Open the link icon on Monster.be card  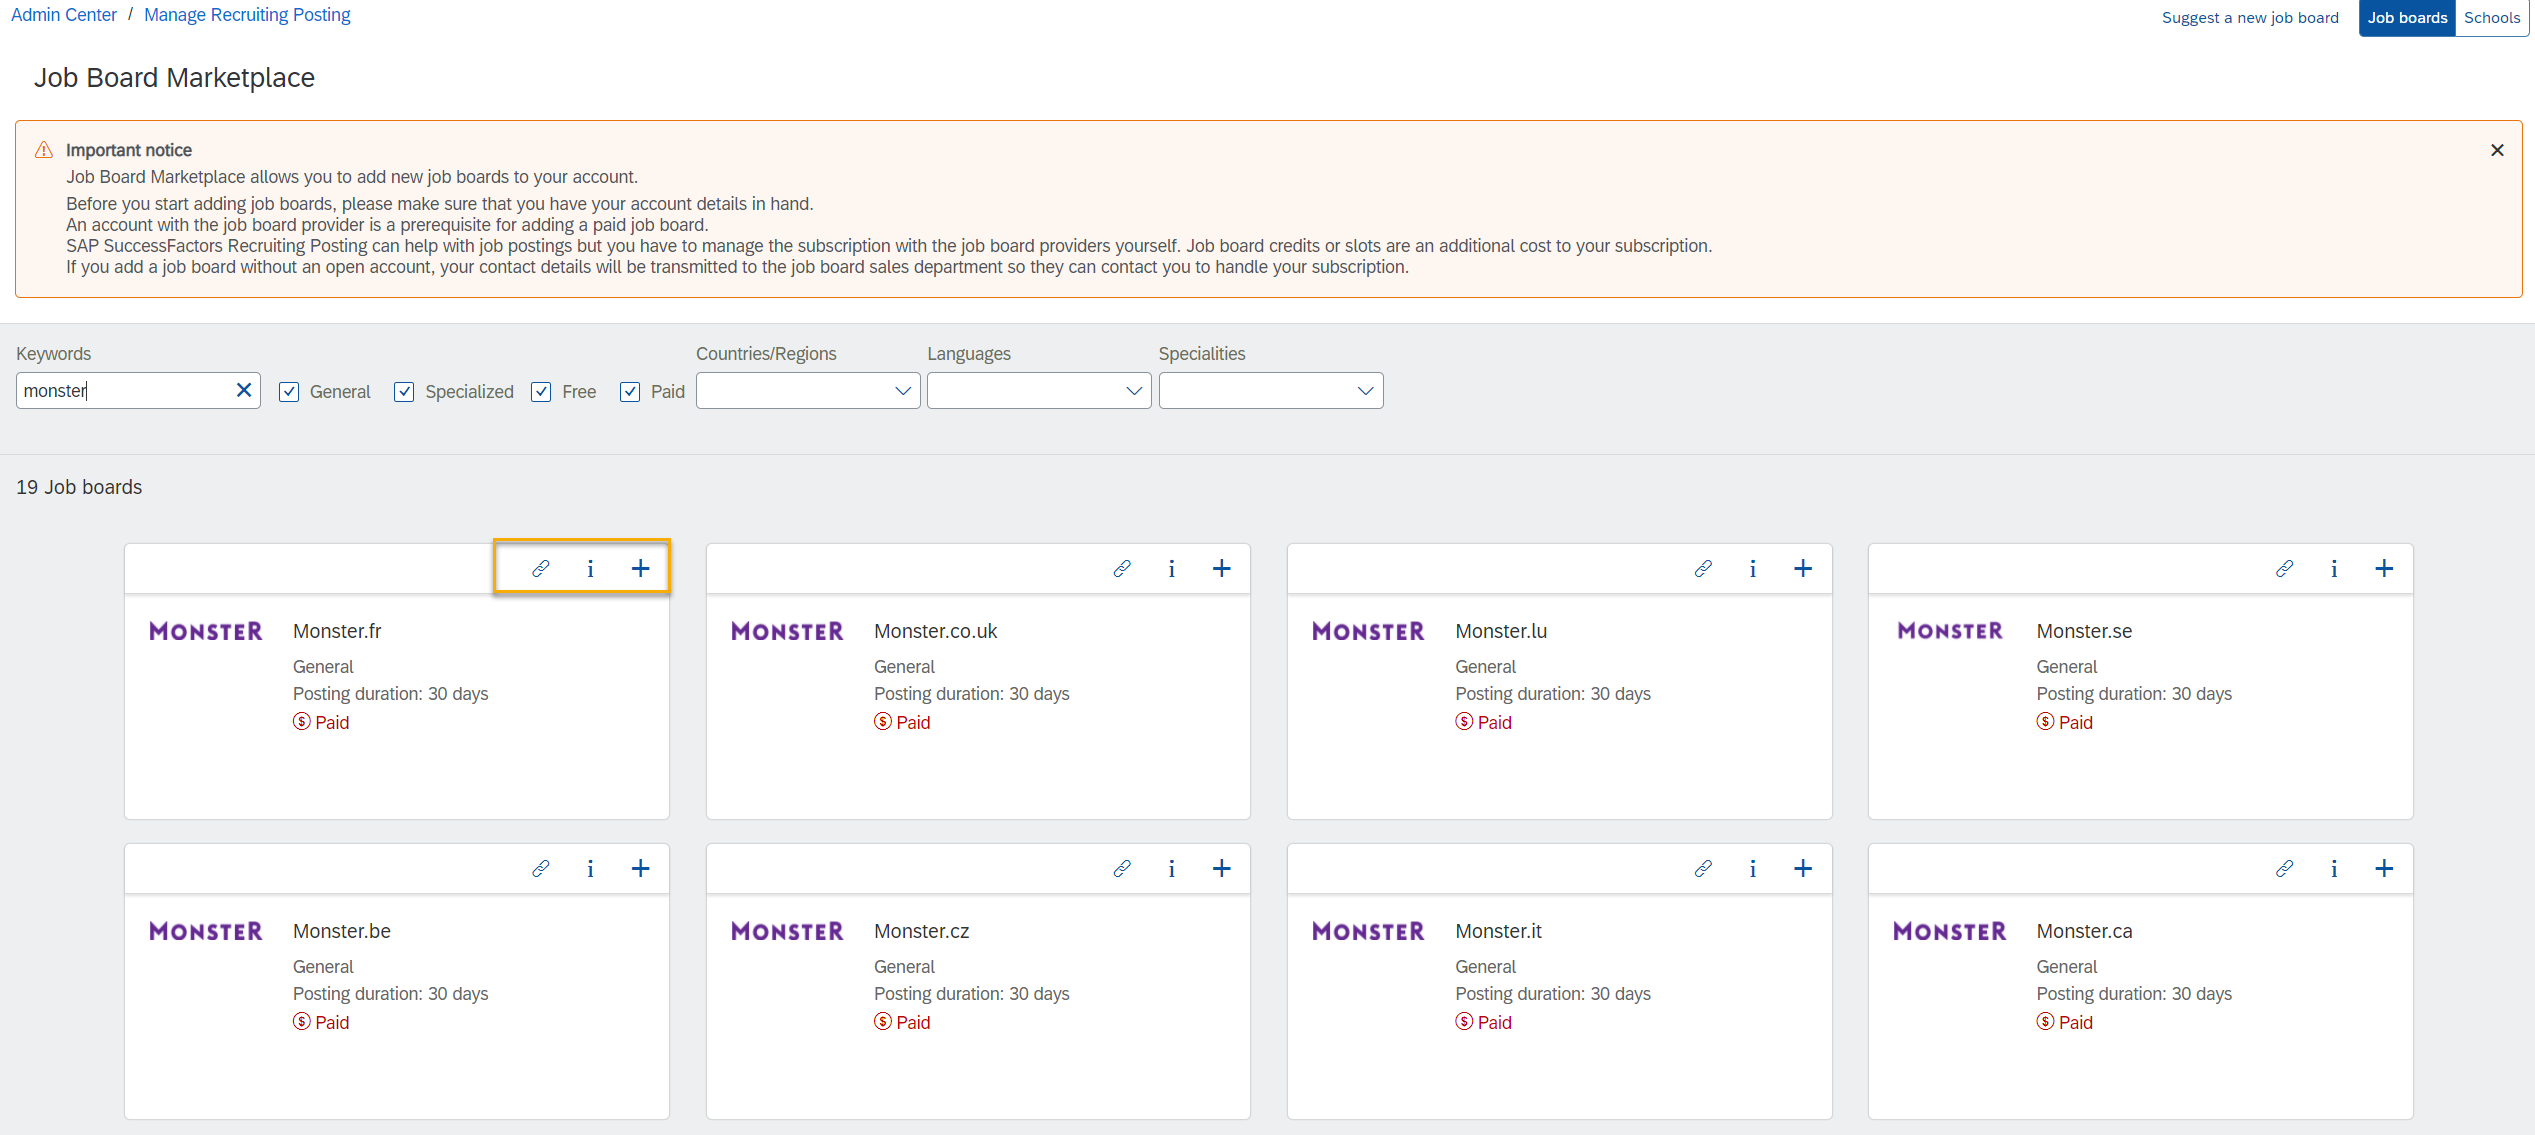(x=541, y=868)
